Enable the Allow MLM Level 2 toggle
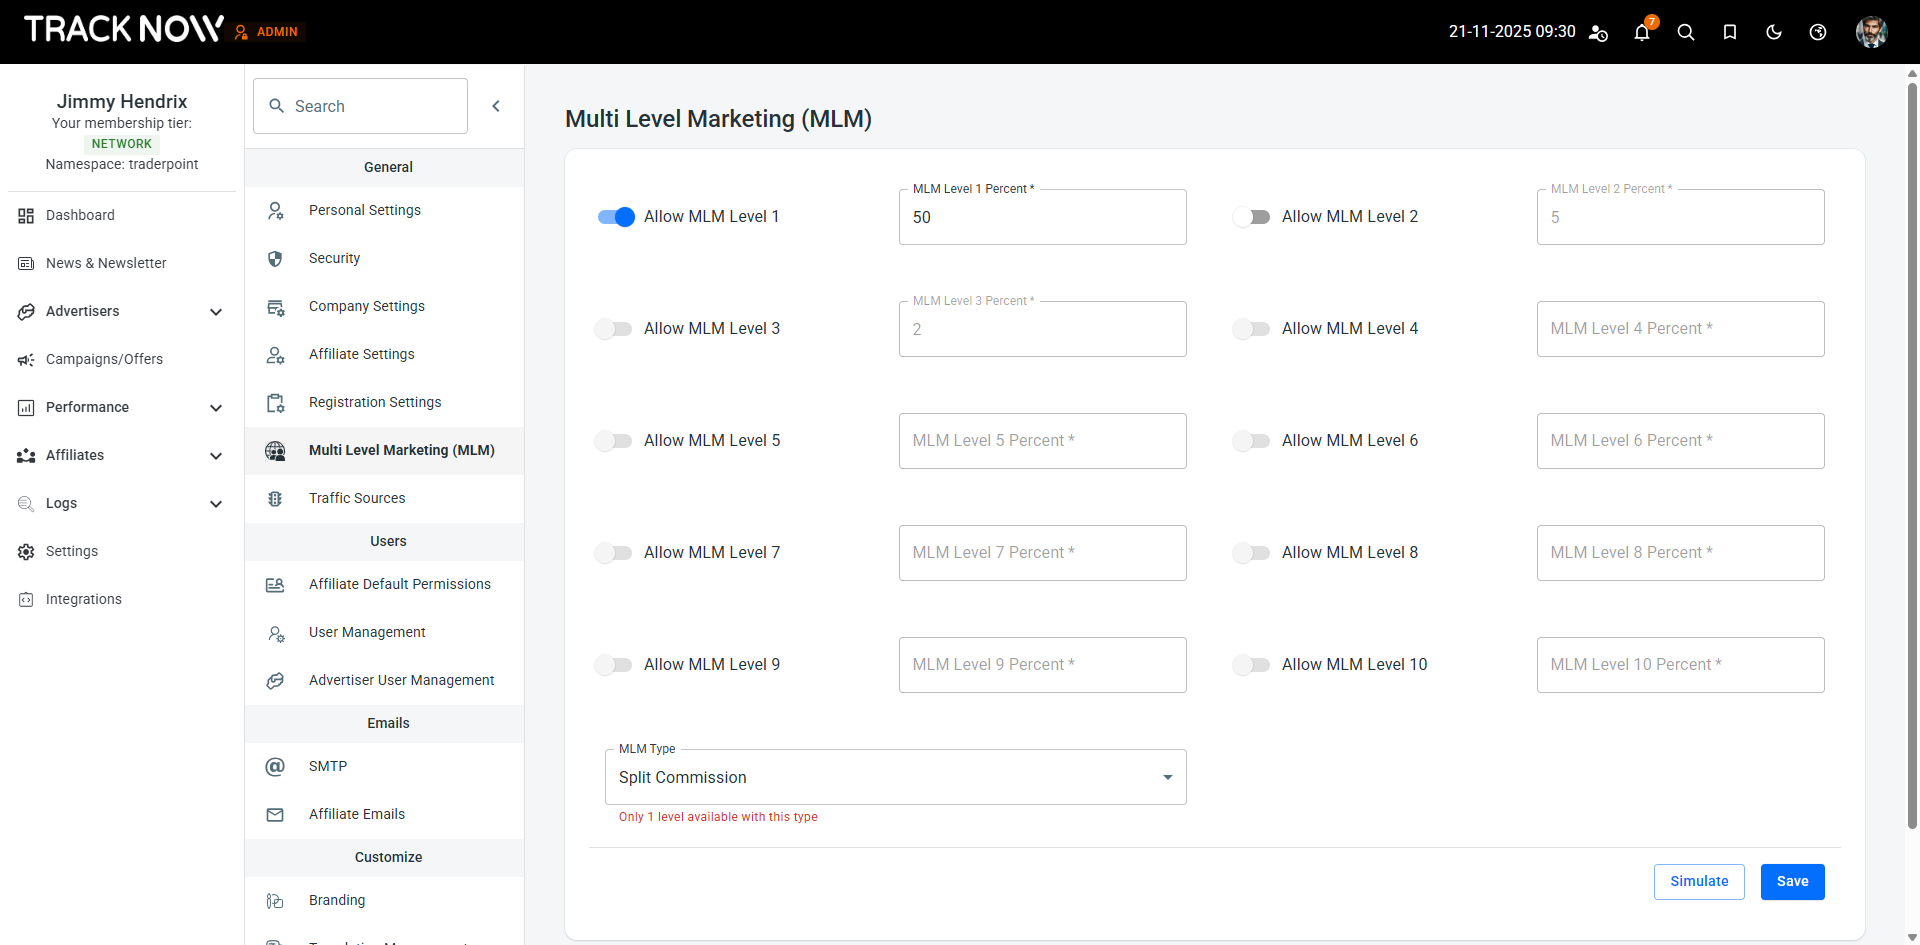The width and height of the screenshot is (1920, 945). 1252,217
